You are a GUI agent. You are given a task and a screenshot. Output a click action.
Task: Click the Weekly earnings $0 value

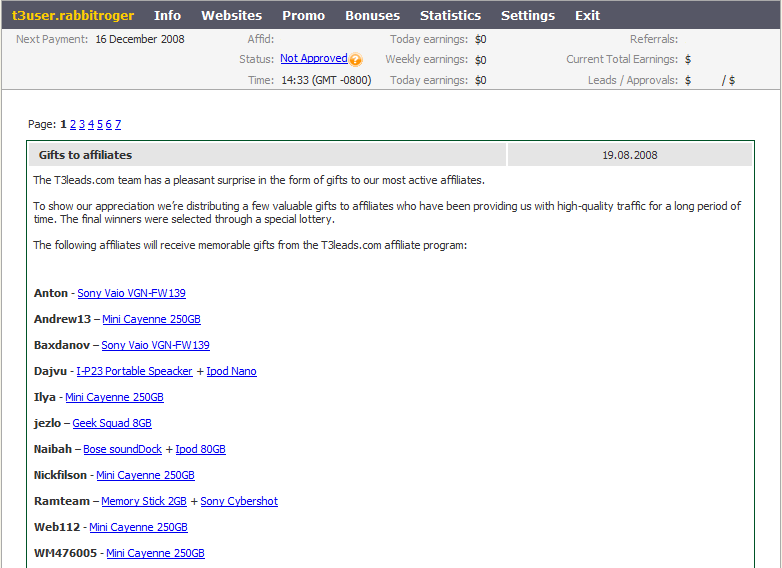(480, 60)
